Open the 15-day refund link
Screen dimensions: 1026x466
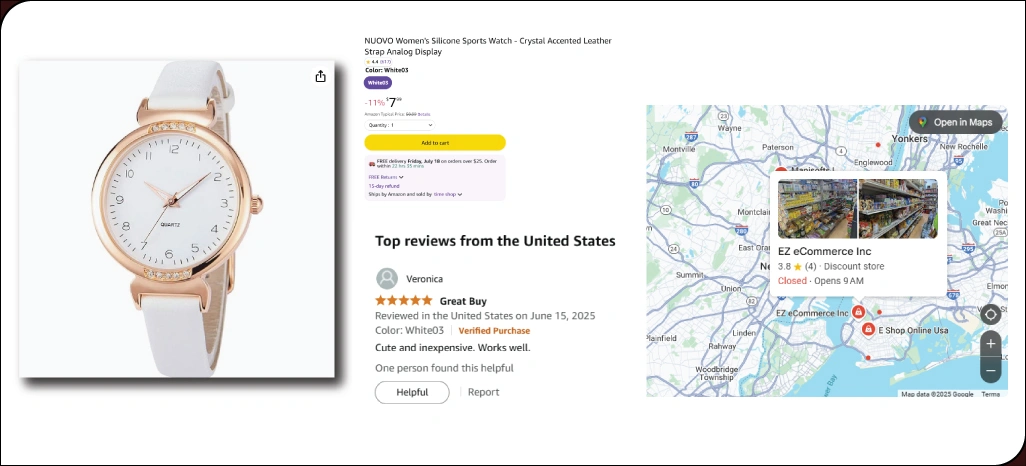coord(384,186)
